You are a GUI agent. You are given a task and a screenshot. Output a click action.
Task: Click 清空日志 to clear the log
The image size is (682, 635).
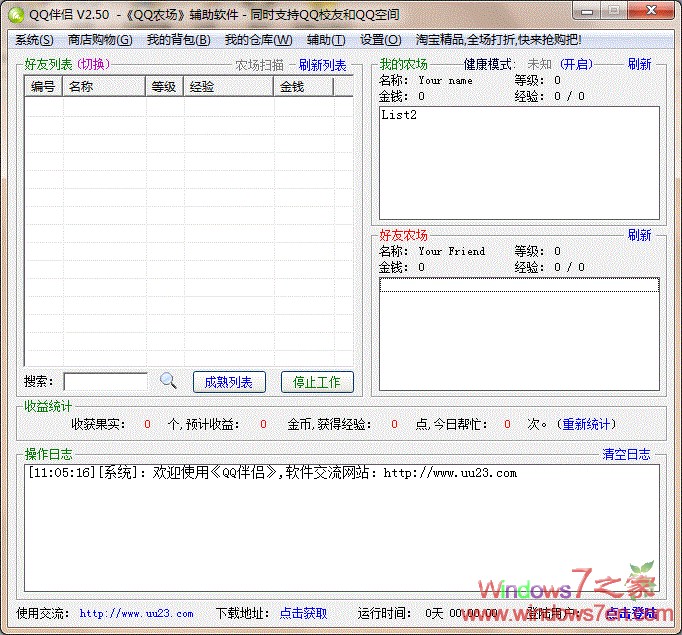[x=626, y=454]
